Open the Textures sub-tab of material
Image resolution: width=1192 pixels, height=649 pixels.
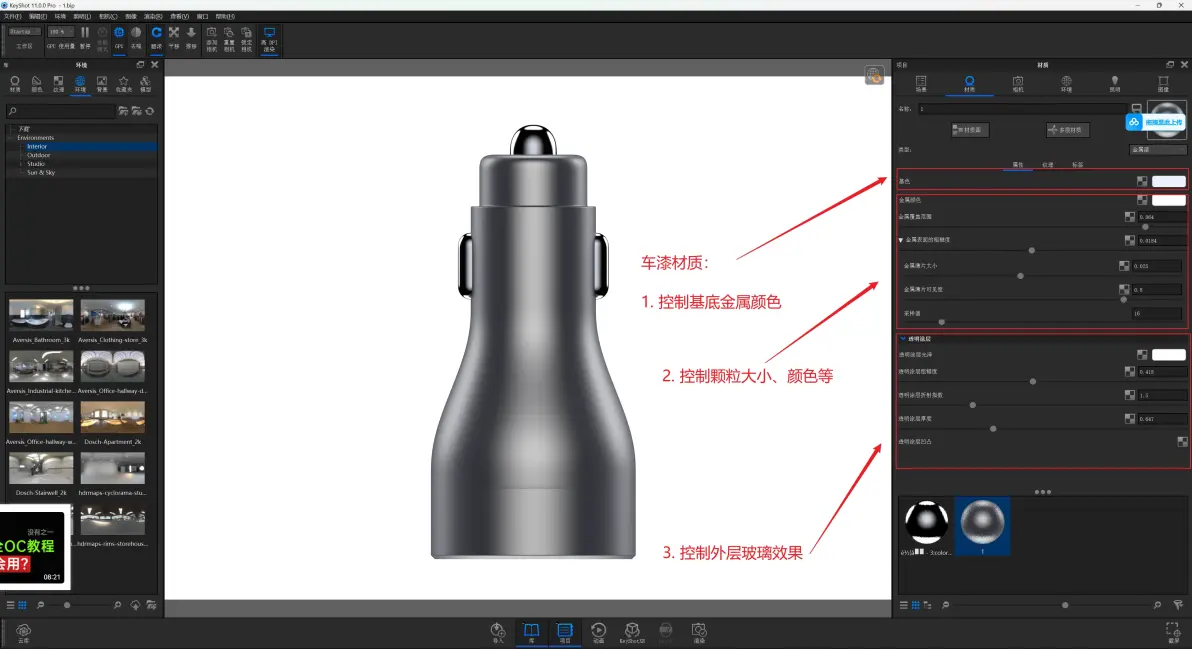pyautogui.click(x=1048, y=165)
